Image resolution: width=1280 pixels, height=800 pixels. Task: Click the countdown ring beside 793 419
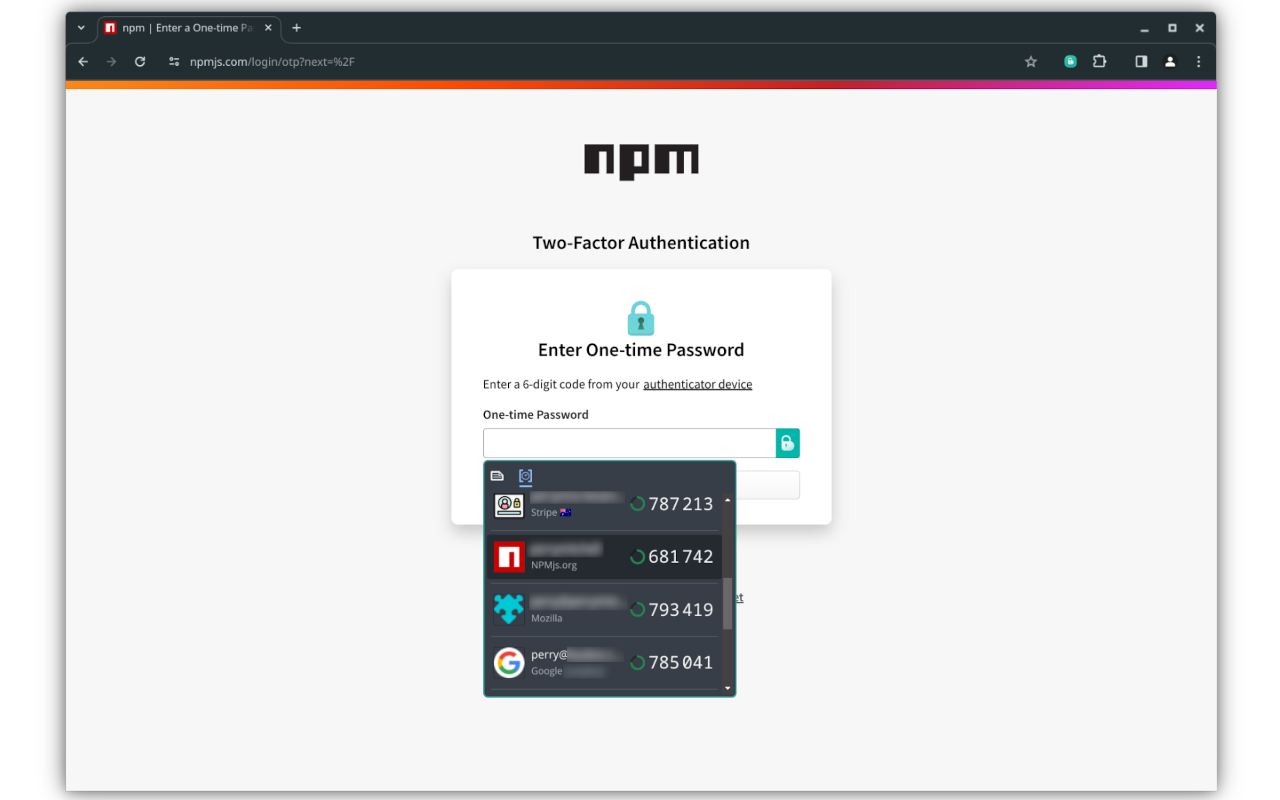(x=637, y=609)
